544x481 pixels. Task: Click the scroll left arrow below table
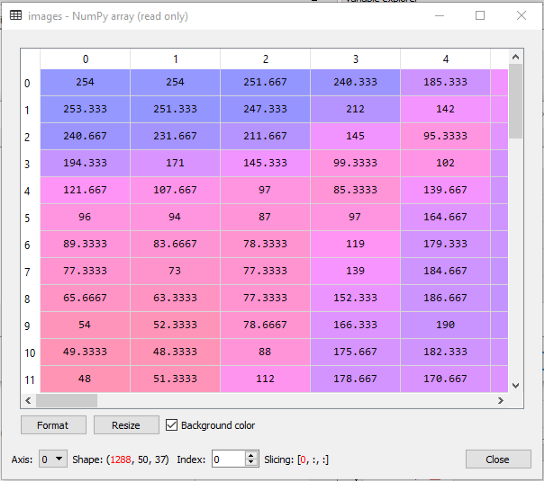point(28,400)
